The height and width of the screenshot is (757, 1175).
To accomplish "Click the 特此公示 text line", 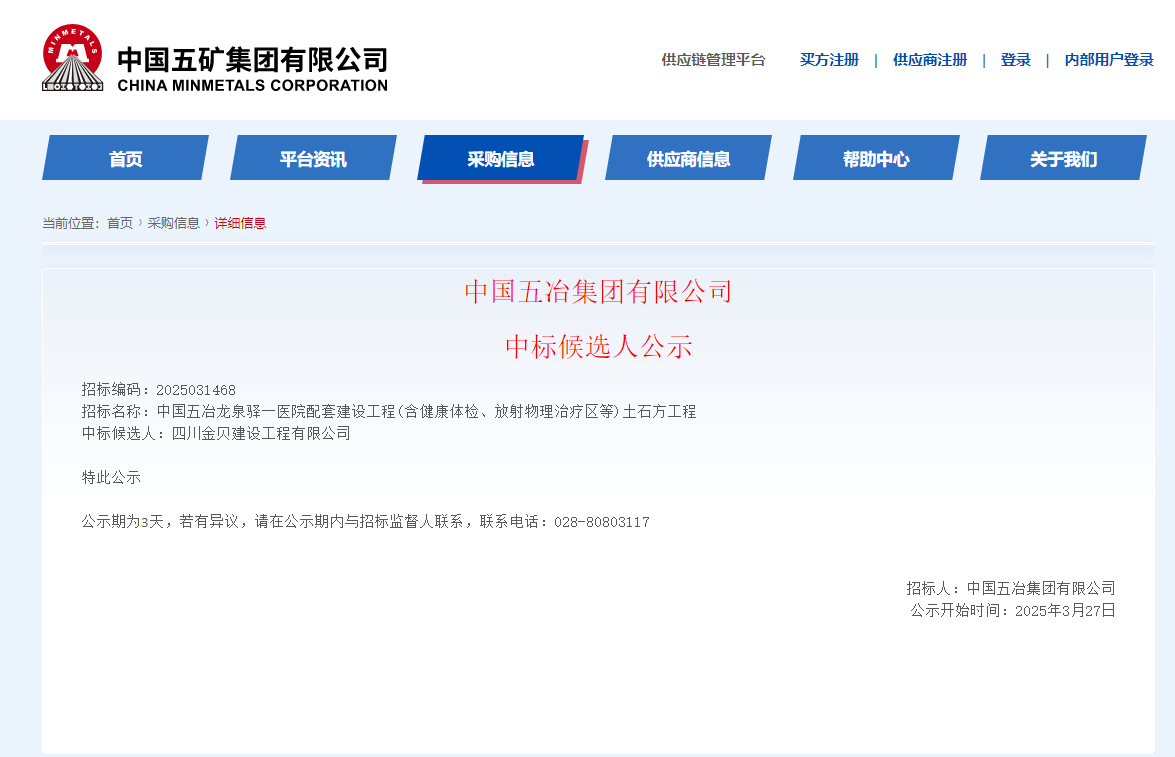I will coord(111,477).
